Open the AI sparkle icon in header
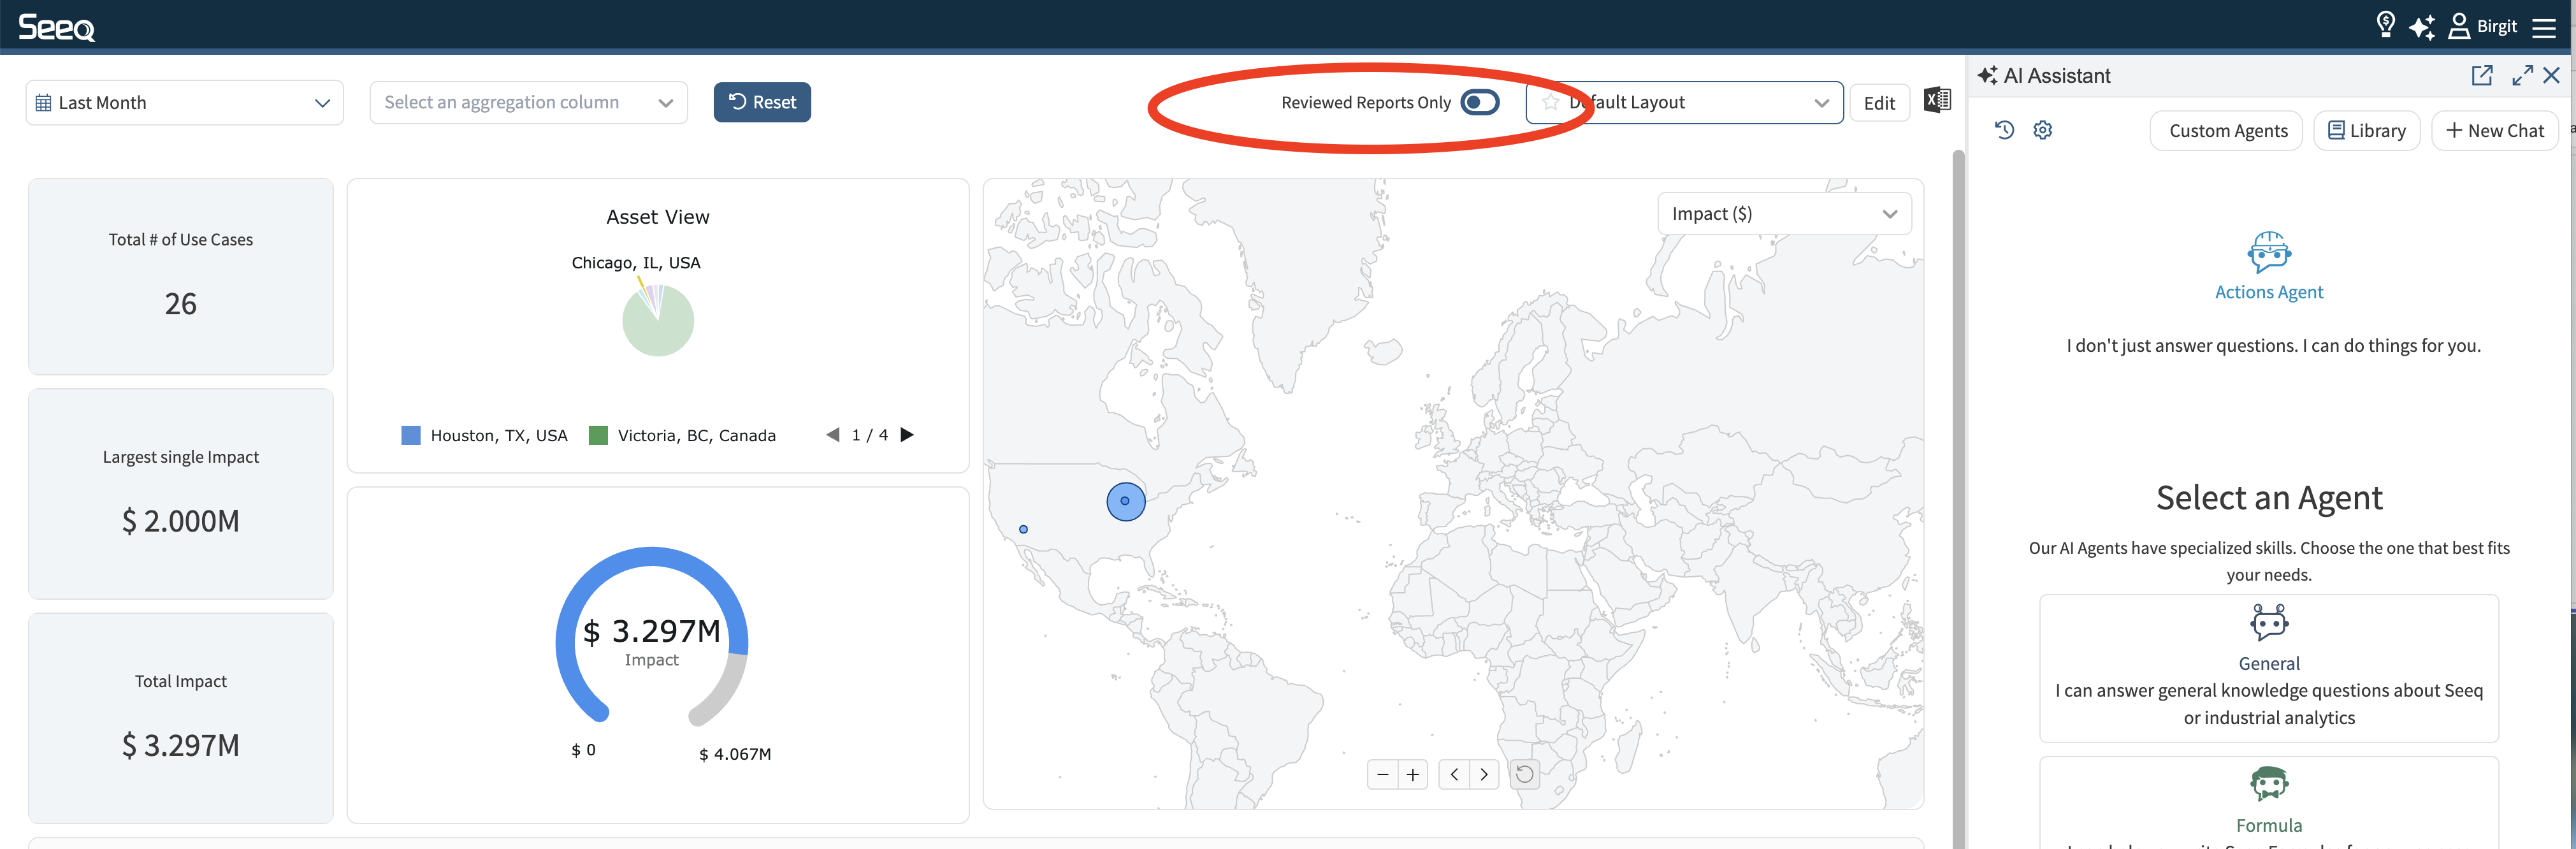 (x=2422, y=27)
